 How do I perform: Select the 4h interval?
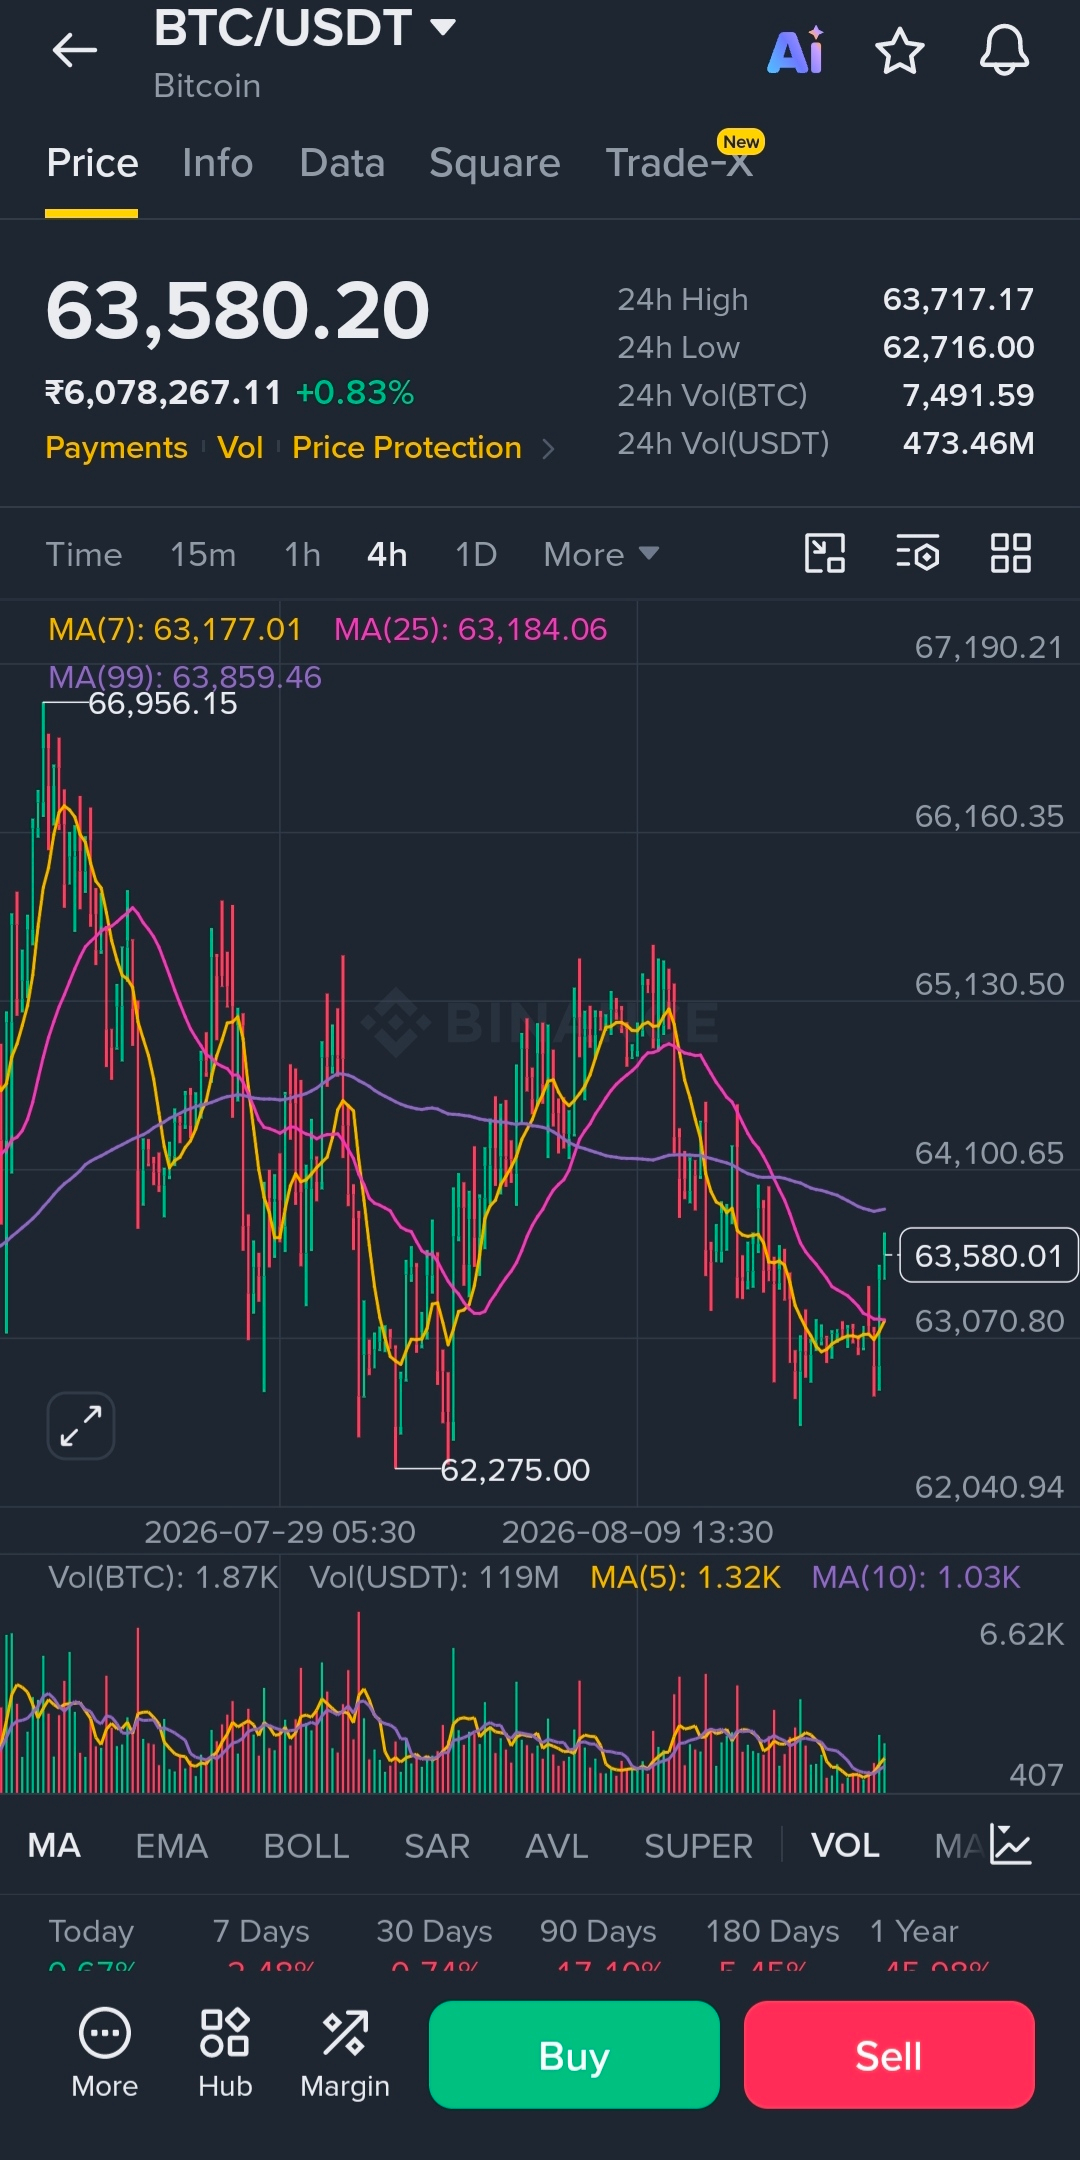(387, 554)
